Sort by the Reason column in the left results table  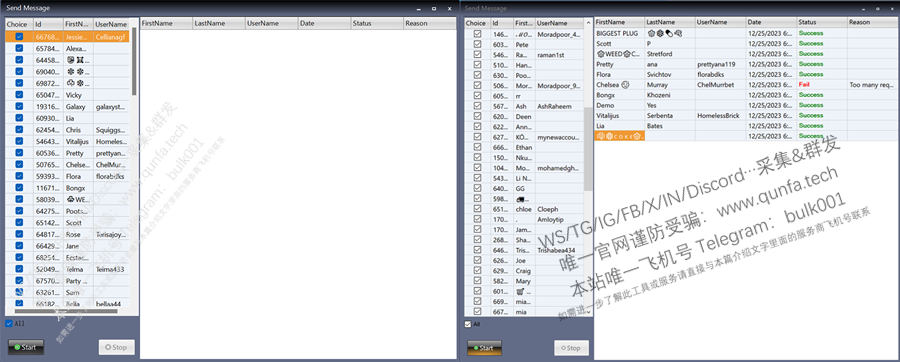430,23
